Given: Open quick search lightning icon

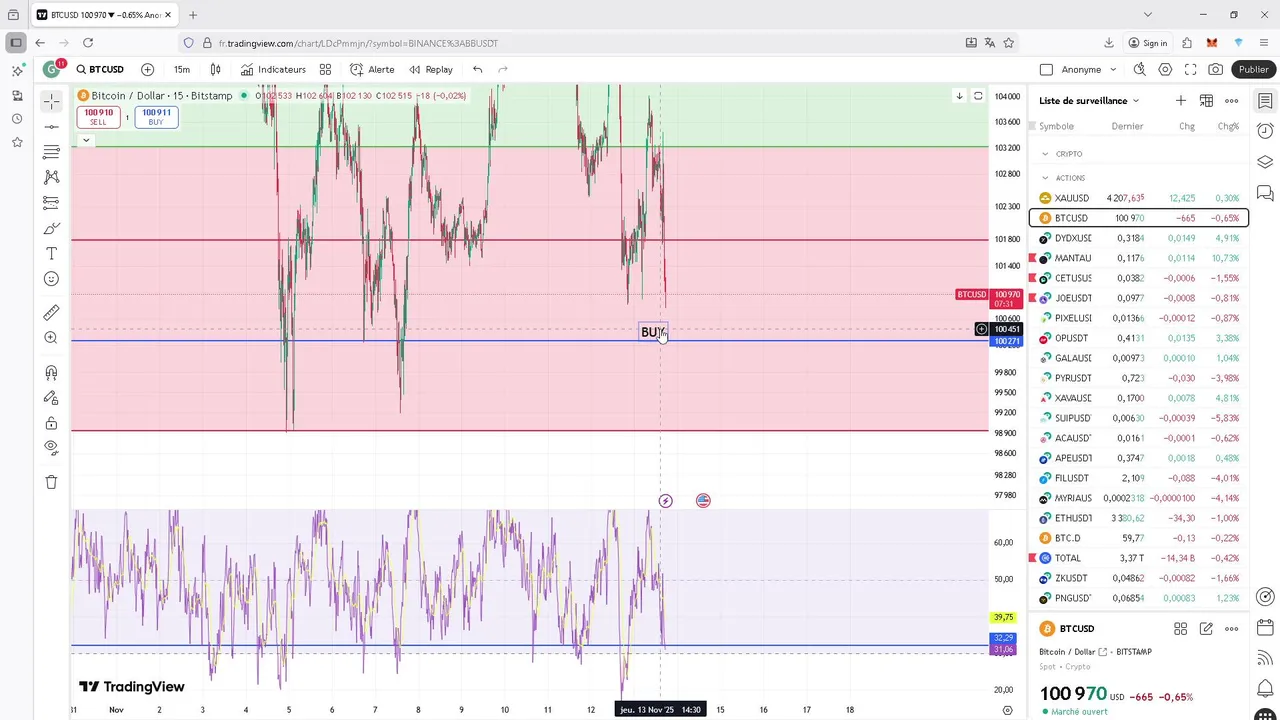Looking at the screenshot, I should [x=1140, y=69].
